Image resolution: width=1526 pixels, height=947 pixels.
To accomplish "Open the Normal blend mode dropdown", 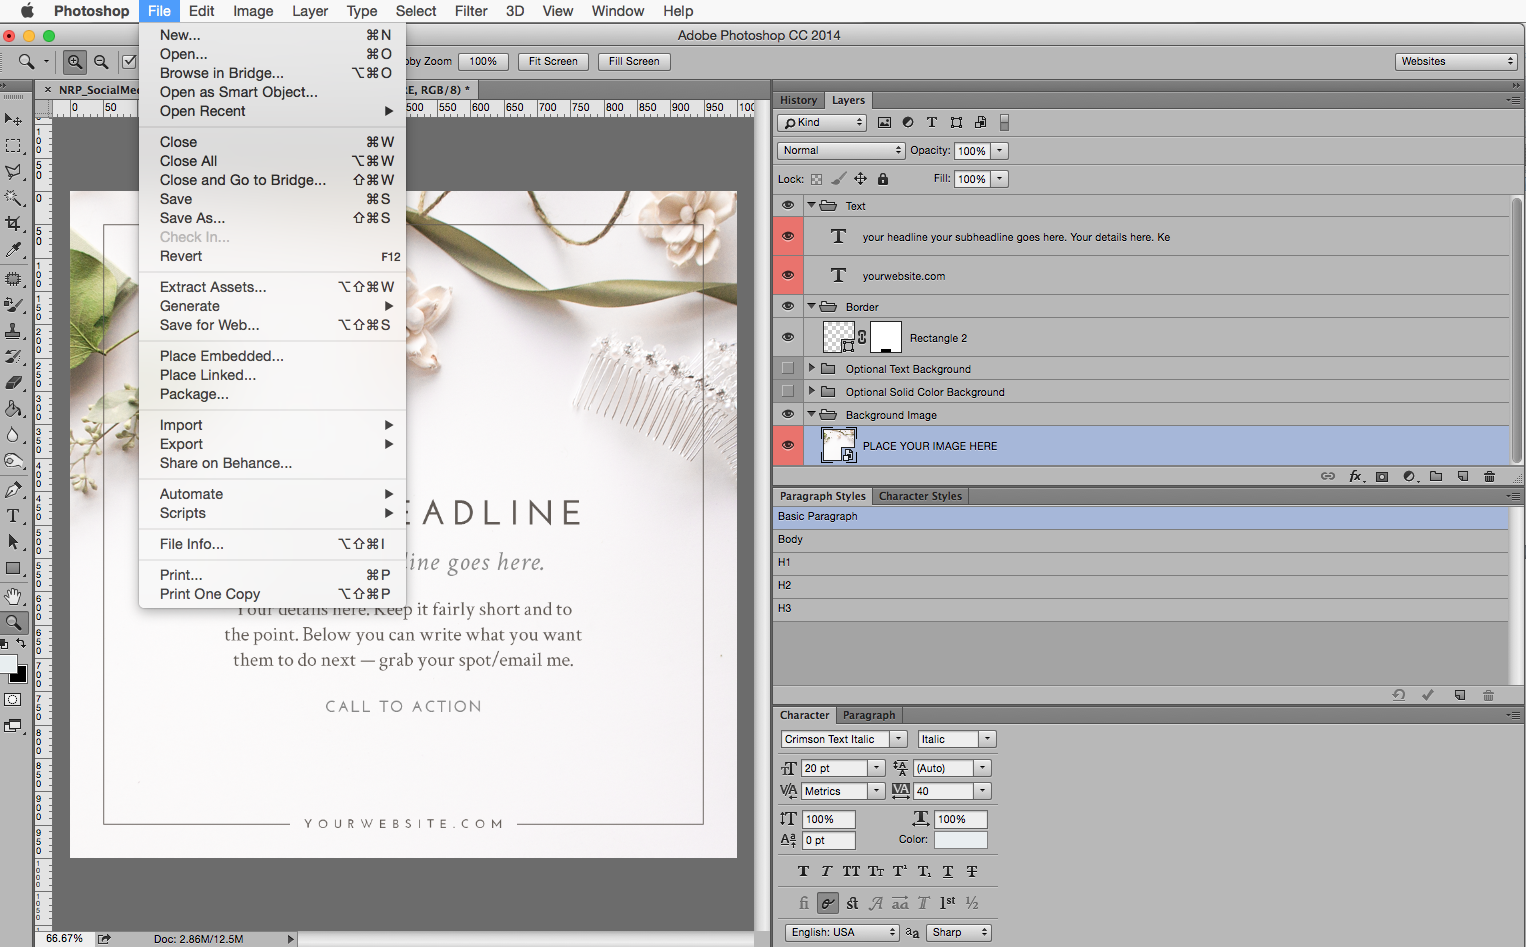I will pyautogui.click(x=841, y=150).
